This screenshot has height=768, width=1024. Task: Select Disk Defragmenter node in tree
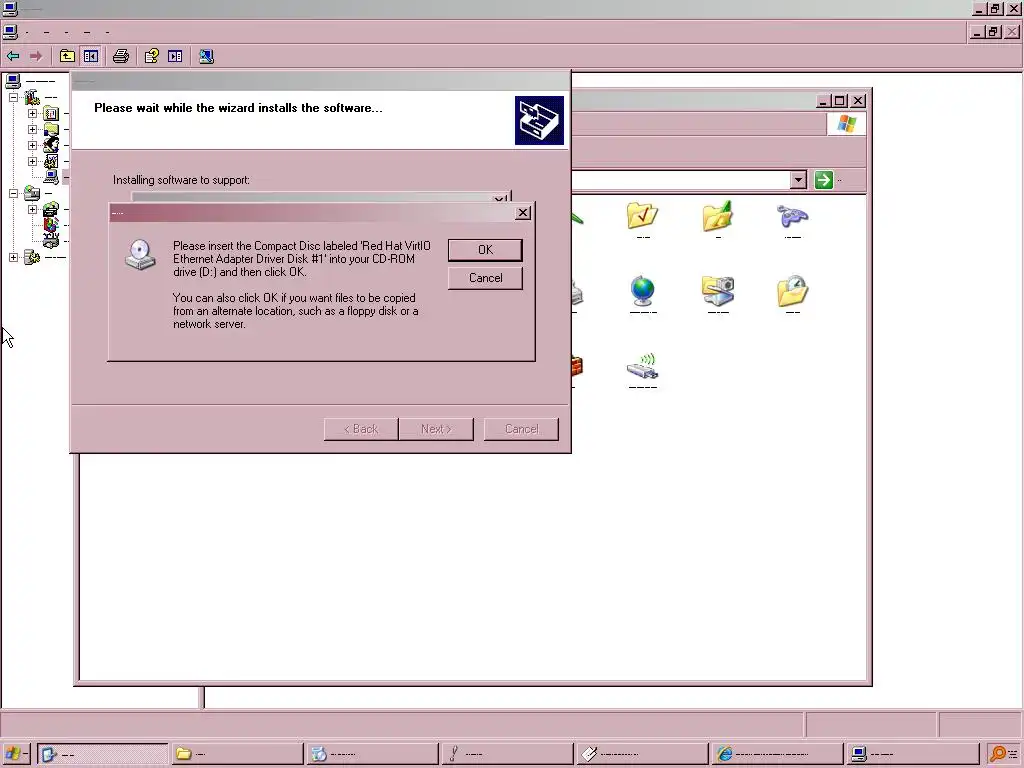[x=55, y=225]
